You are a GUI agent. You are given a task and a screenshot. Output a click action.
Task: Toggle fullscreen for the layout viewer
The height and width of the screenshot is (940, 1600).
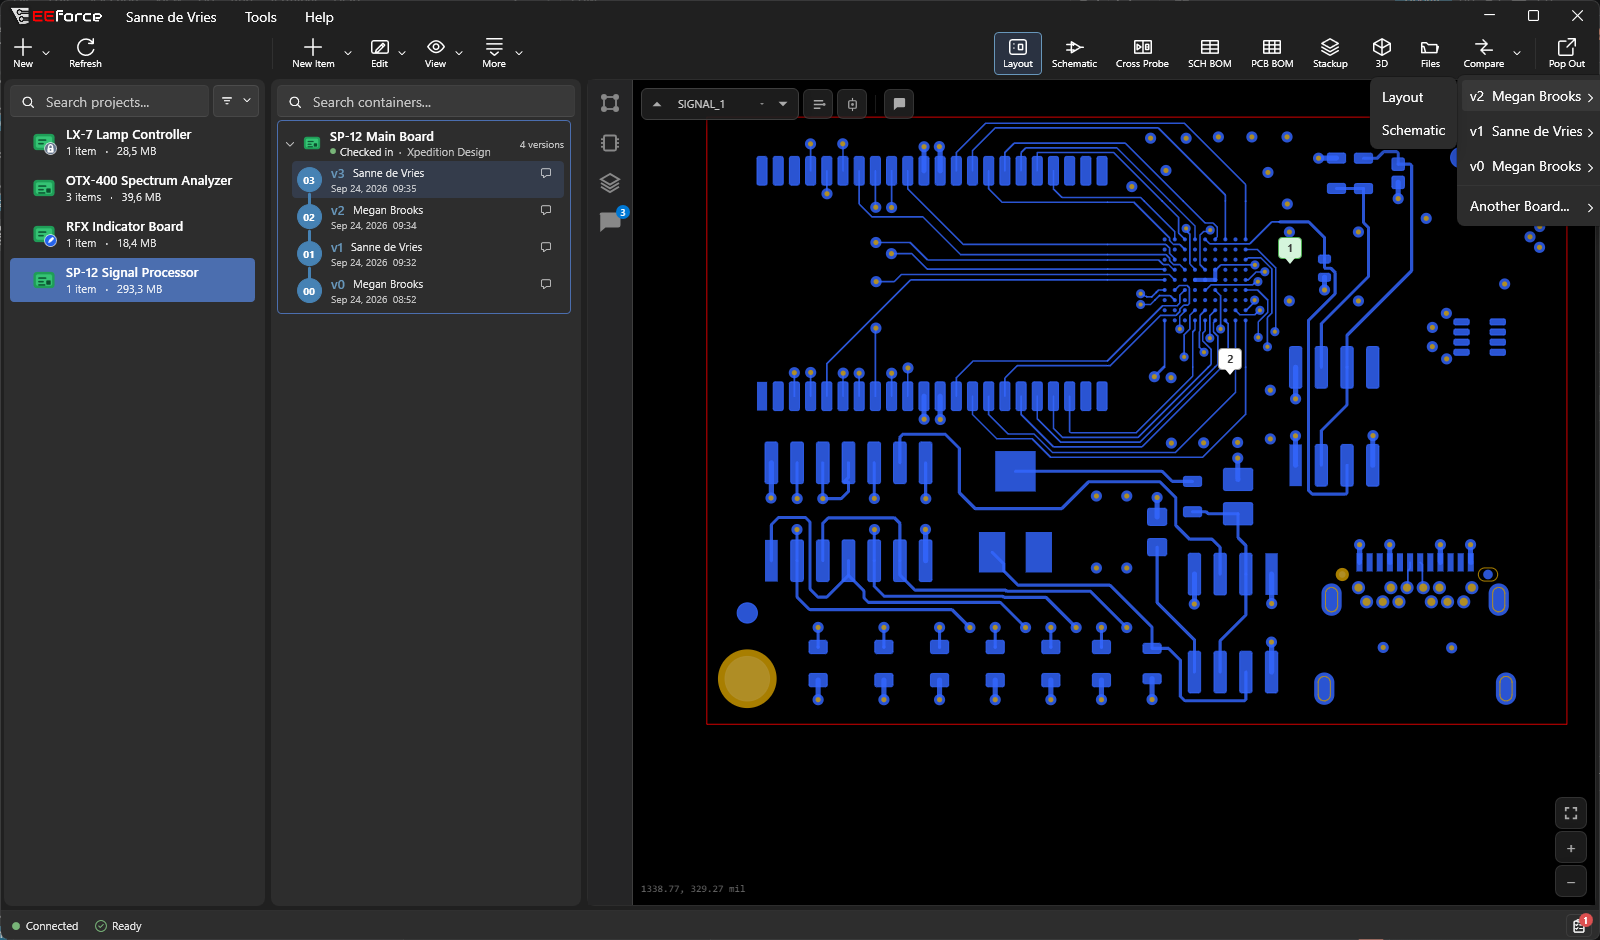point(1571,813)
